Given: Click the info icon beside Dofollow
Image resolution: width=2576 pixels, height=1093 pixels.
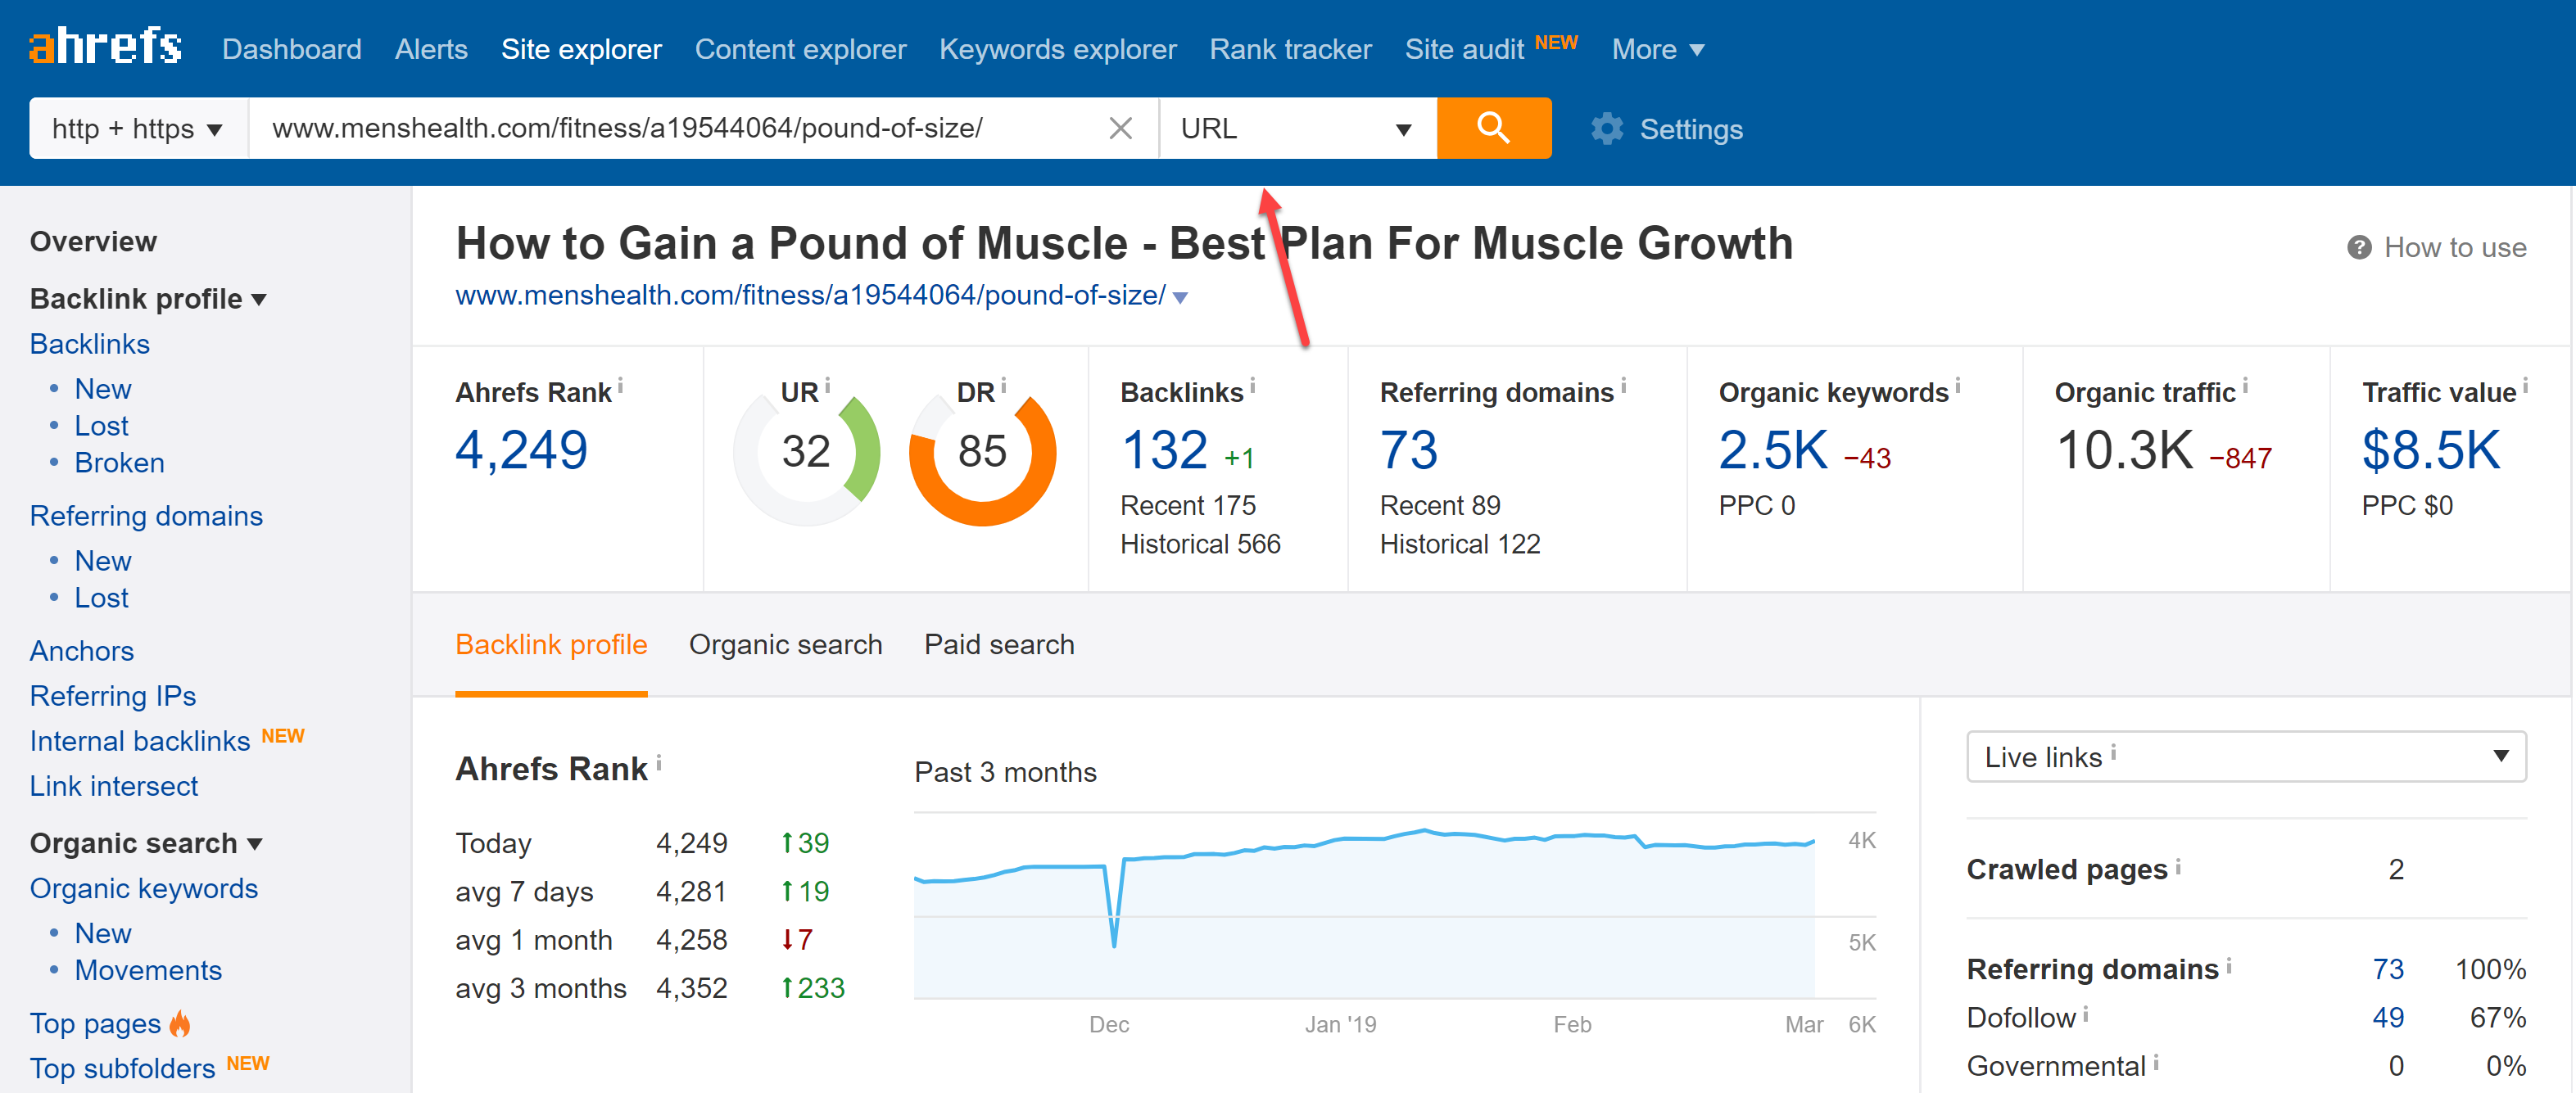Looking at the screenshot, I should (2085, 1014).
